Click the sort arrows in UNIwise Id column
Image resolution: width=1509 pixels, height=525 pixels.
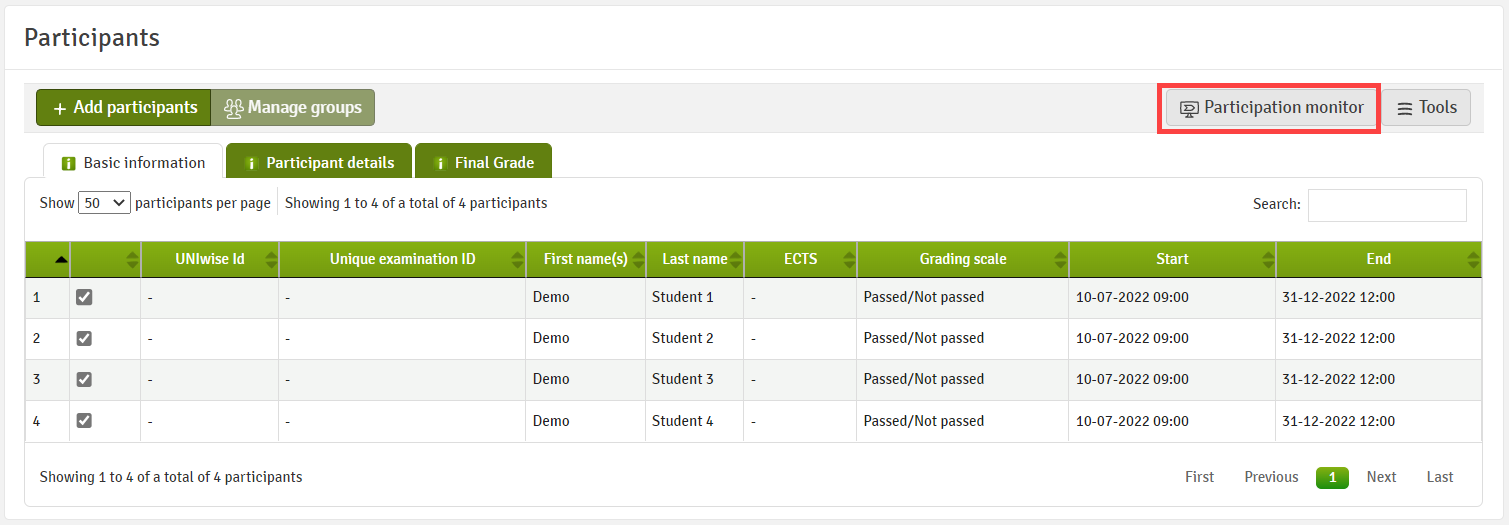[x=270, y=260]
